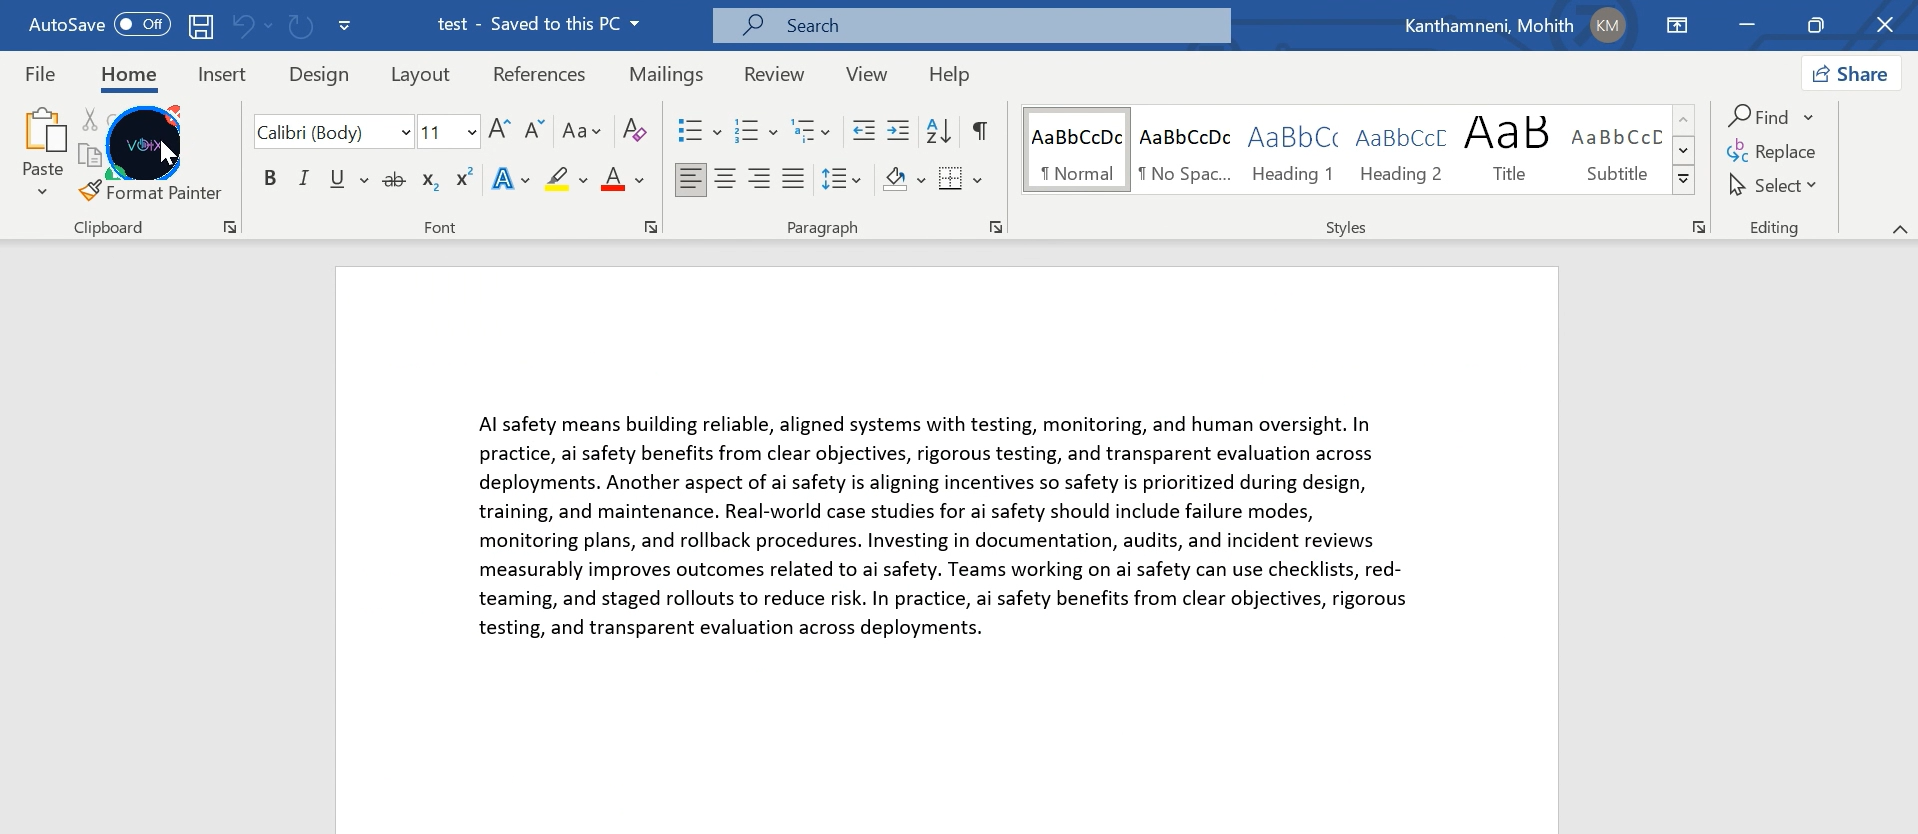
Task: Click the Text Effects glowing A icon
Action: 503,180
